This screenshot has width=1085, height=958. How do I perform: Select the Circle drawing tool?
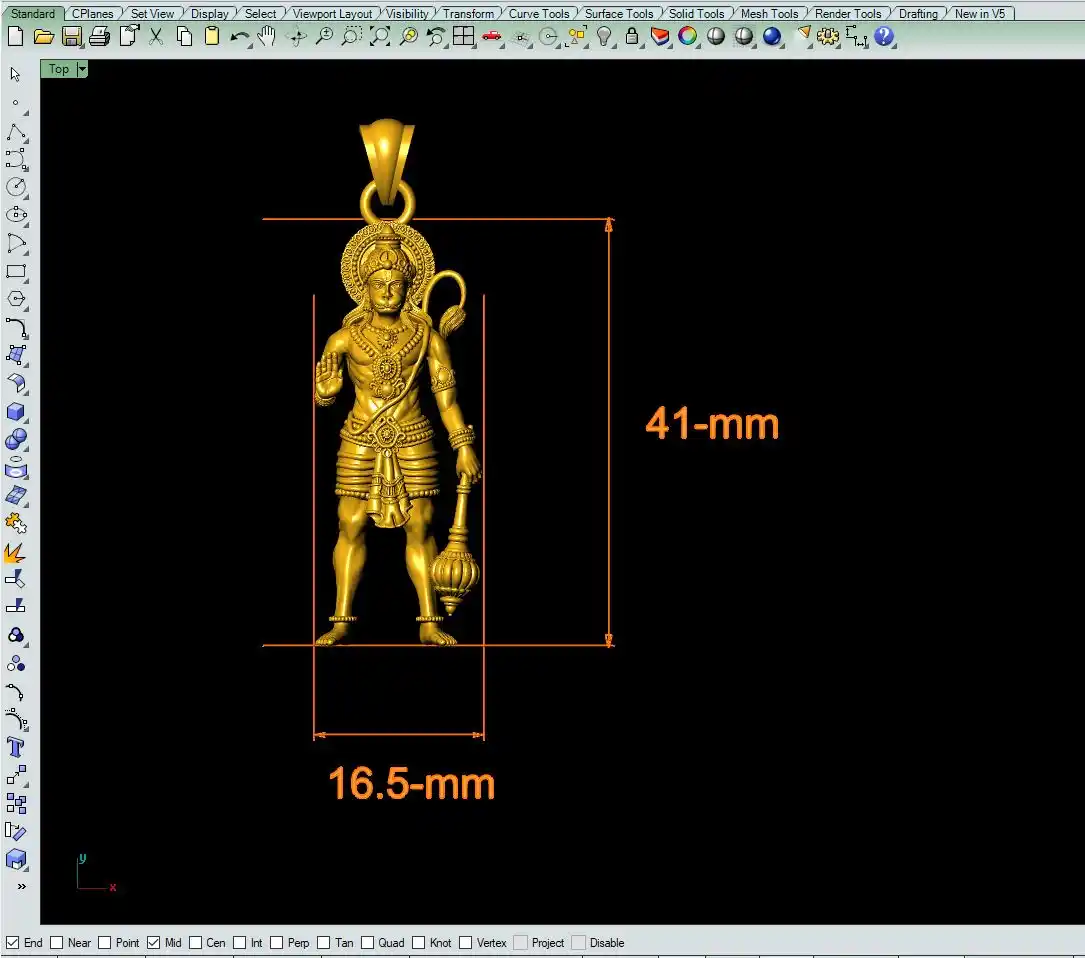16,187
